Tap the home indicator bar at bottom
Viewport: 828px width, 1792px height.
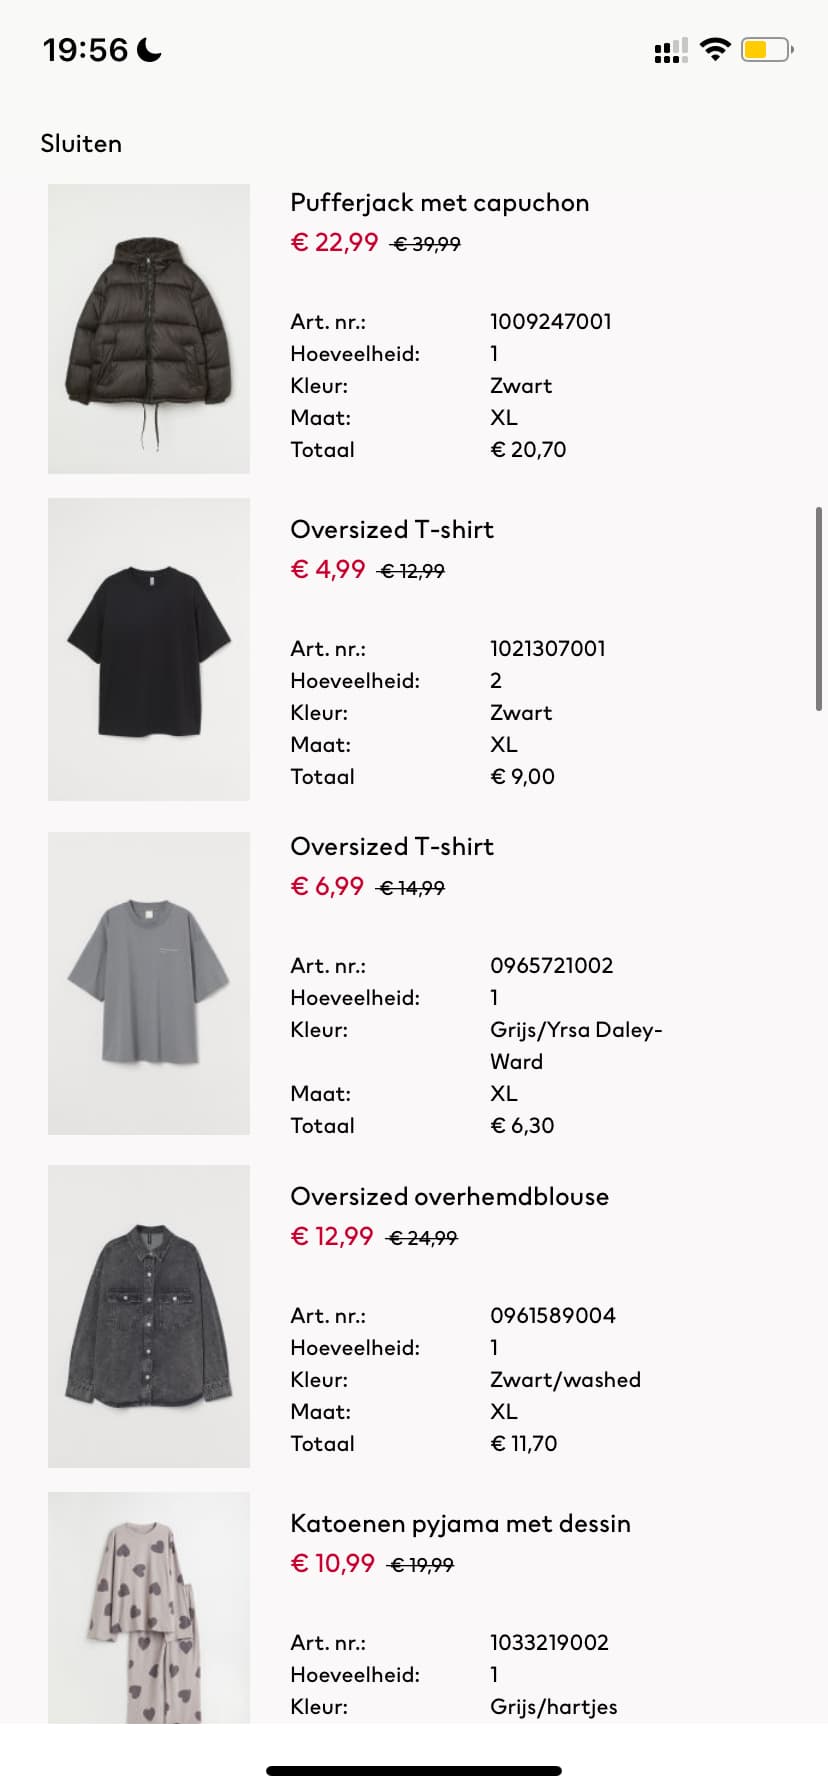(x=414, y=1770)
